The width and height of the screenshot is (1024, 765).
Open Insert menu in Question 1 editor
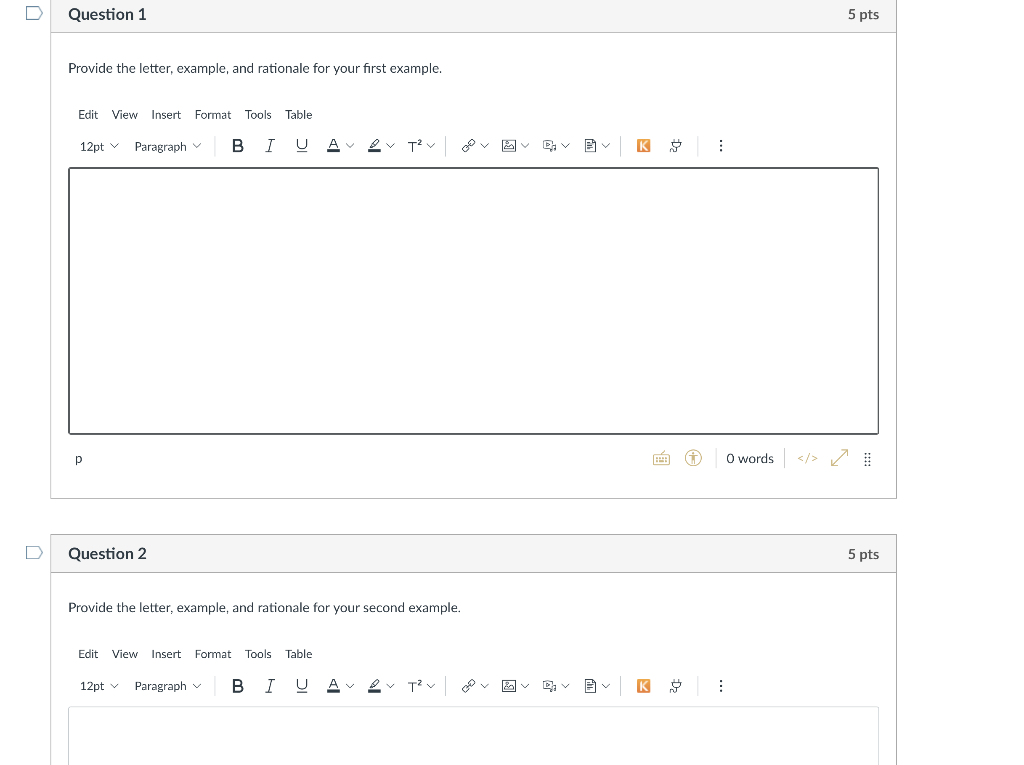click(x=166, y=114)
